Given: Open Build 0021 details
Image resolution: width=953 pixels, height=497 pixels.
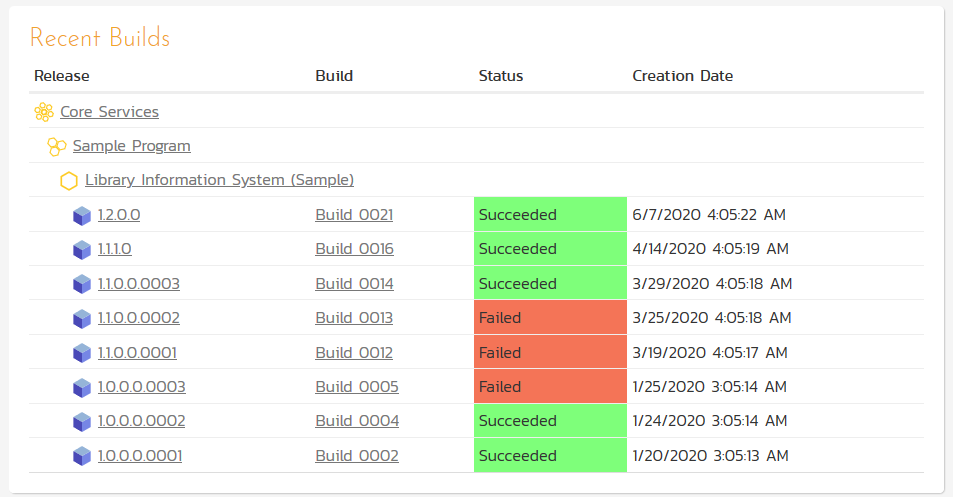Looking at the screenshot, I should 354,215.
